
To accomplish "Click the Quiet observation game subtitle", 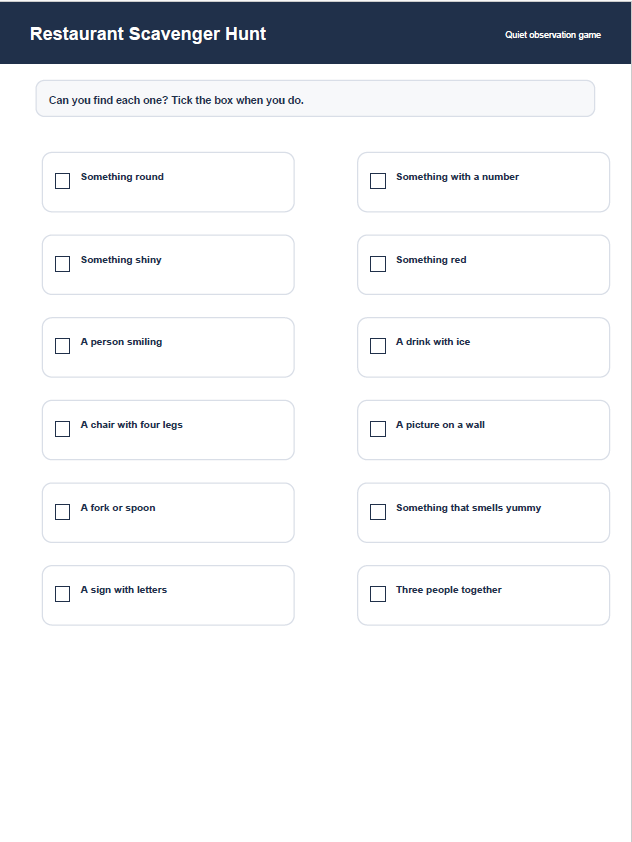I will [x=553, y=35].
